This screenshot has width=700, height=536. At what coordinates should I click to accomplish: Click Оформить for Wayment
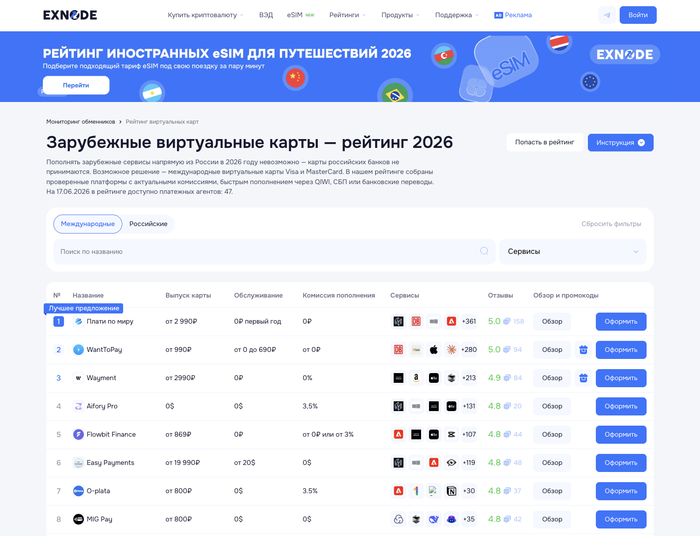(x=621, y=378)
